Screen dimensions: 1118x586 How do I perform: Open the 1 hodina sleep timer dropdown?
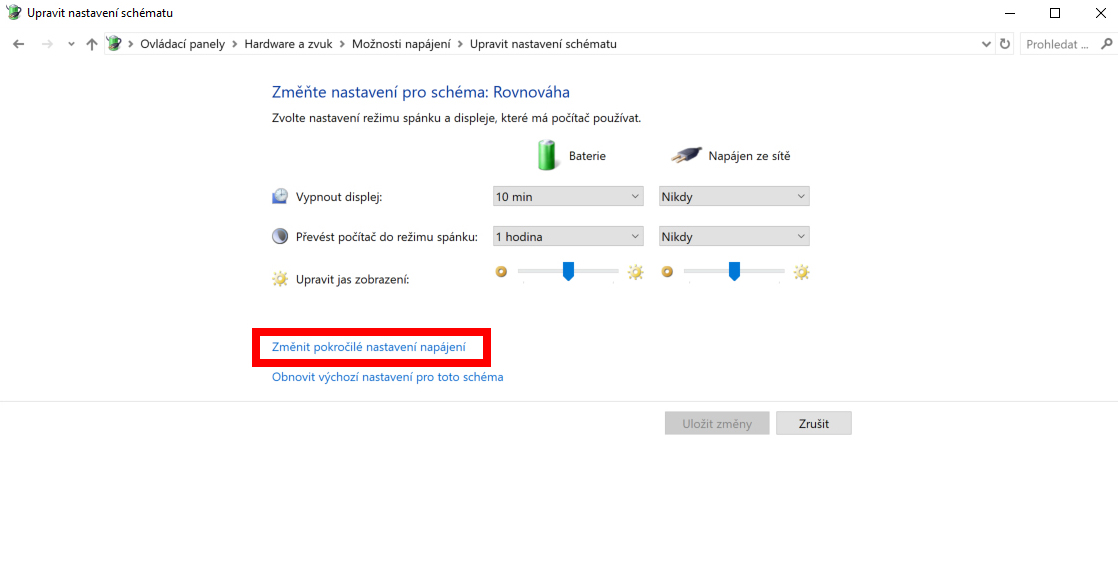coord(567,235)
